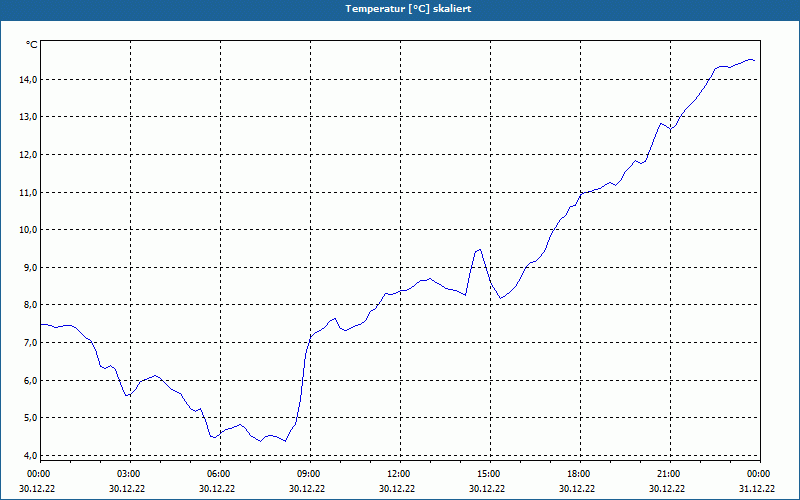Click the 31.12.22 date label
800x500 pixels.
click(x=757, y=488)
